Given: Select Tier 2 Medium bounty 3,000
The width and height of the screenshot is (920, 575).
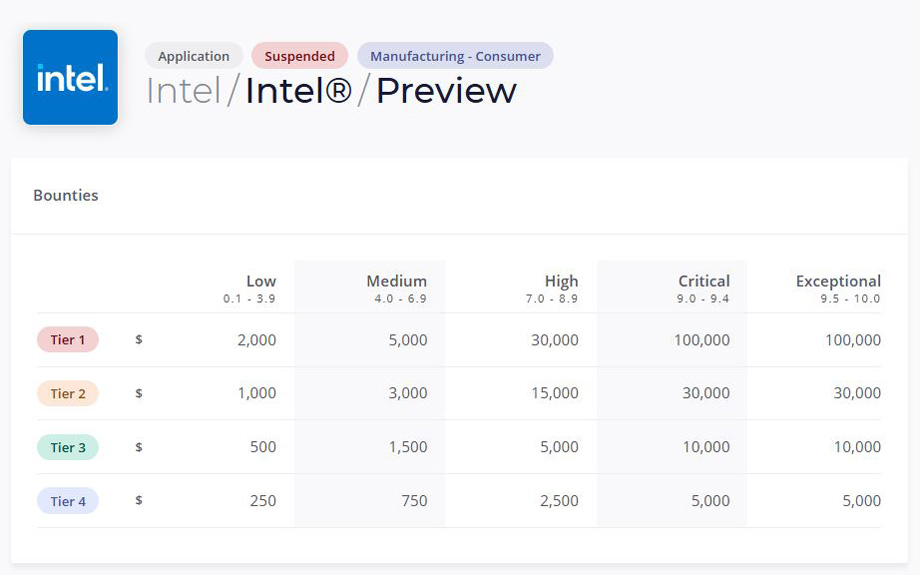Looking at the screenshot, I should (x=408, y=393).
